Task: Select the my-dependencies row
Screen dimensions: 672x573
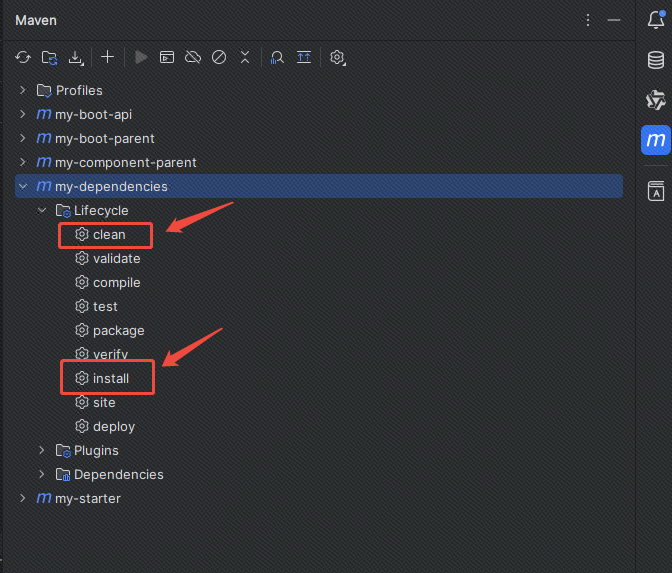Action: pos(319,186)
